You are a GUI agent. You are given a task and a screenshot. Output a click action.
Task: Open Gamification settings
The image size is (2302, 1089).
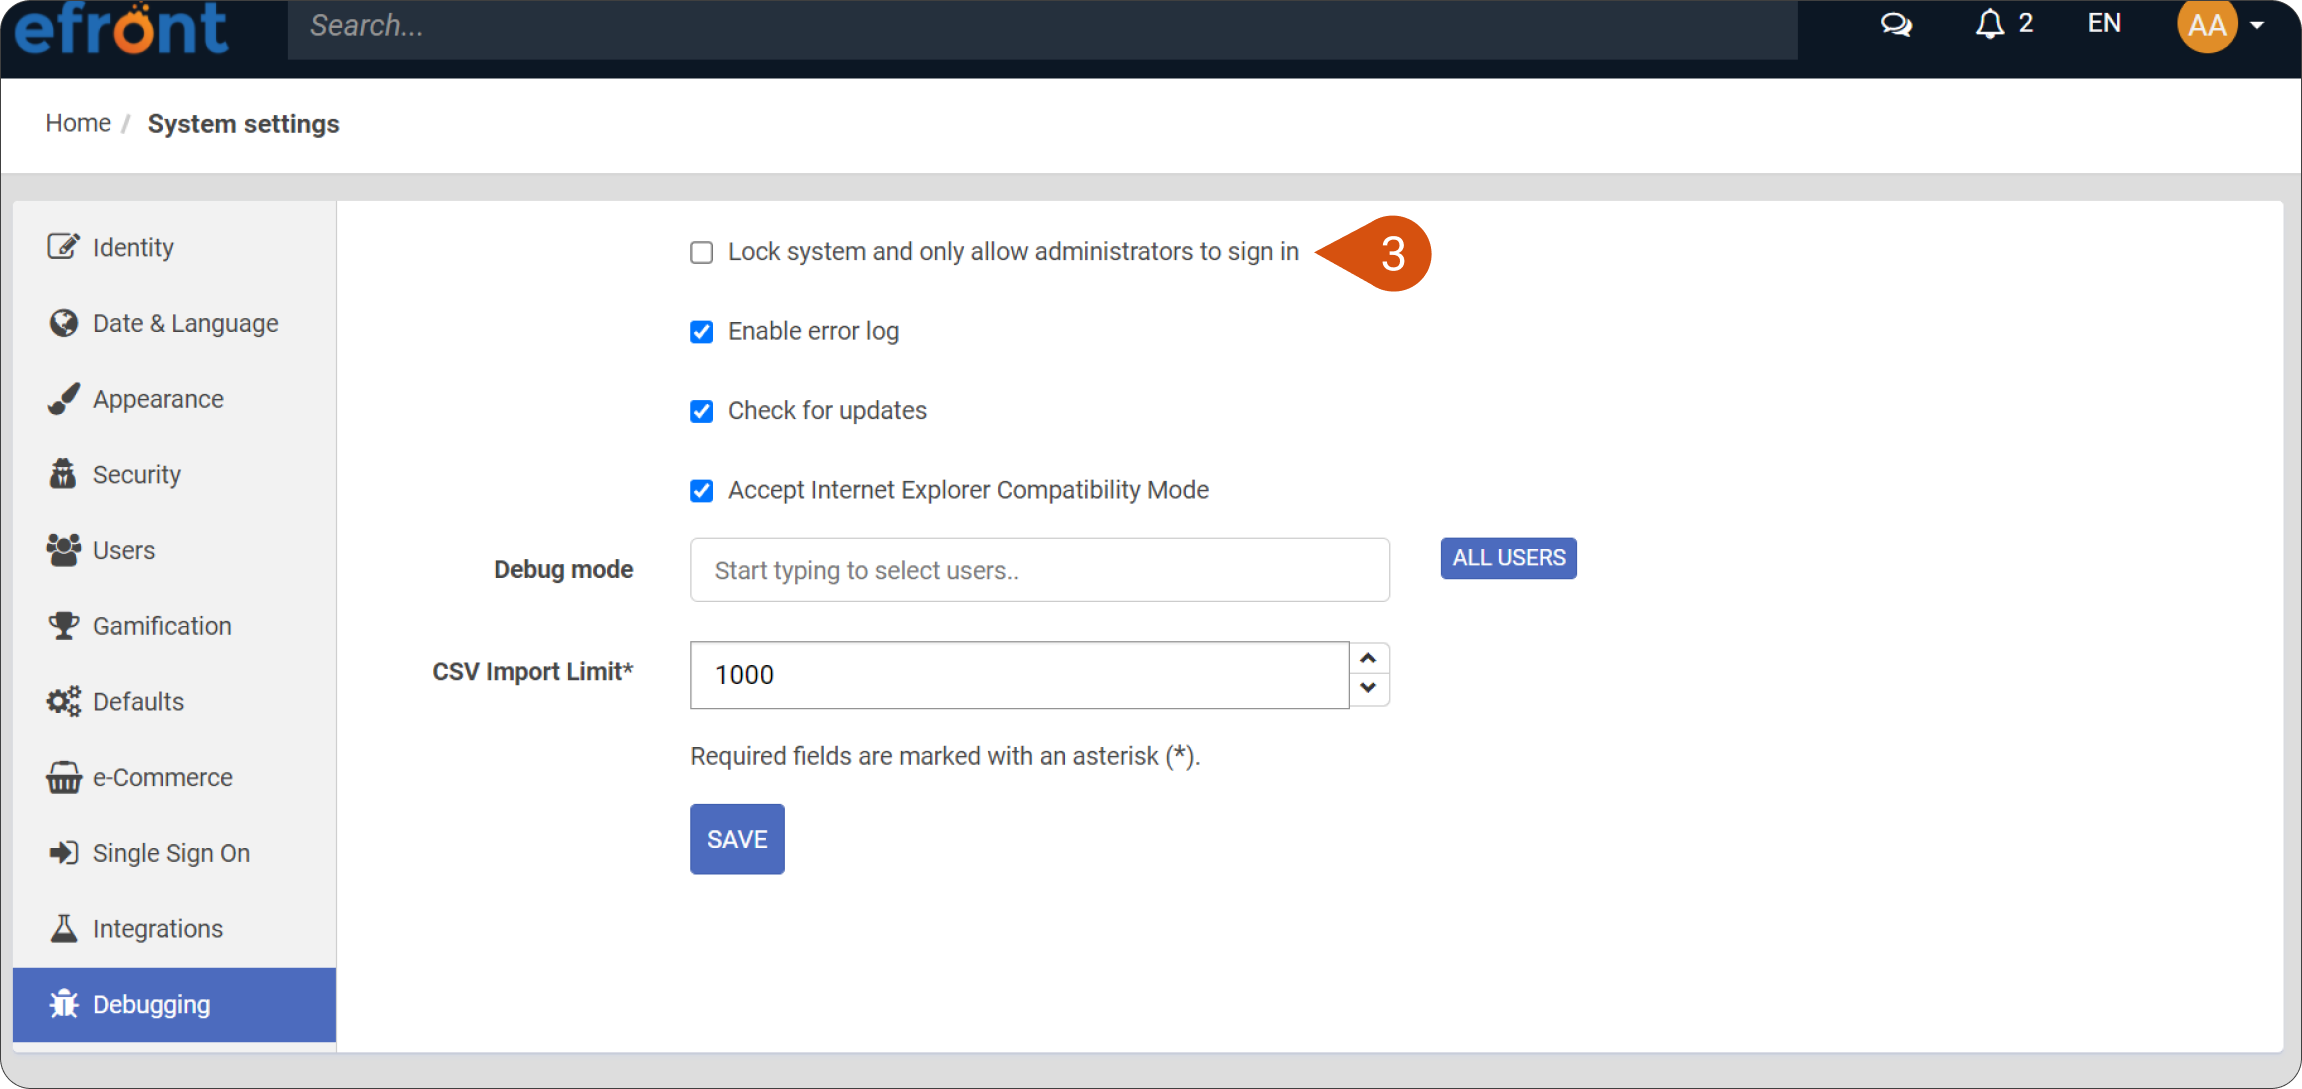pos(175,626)
